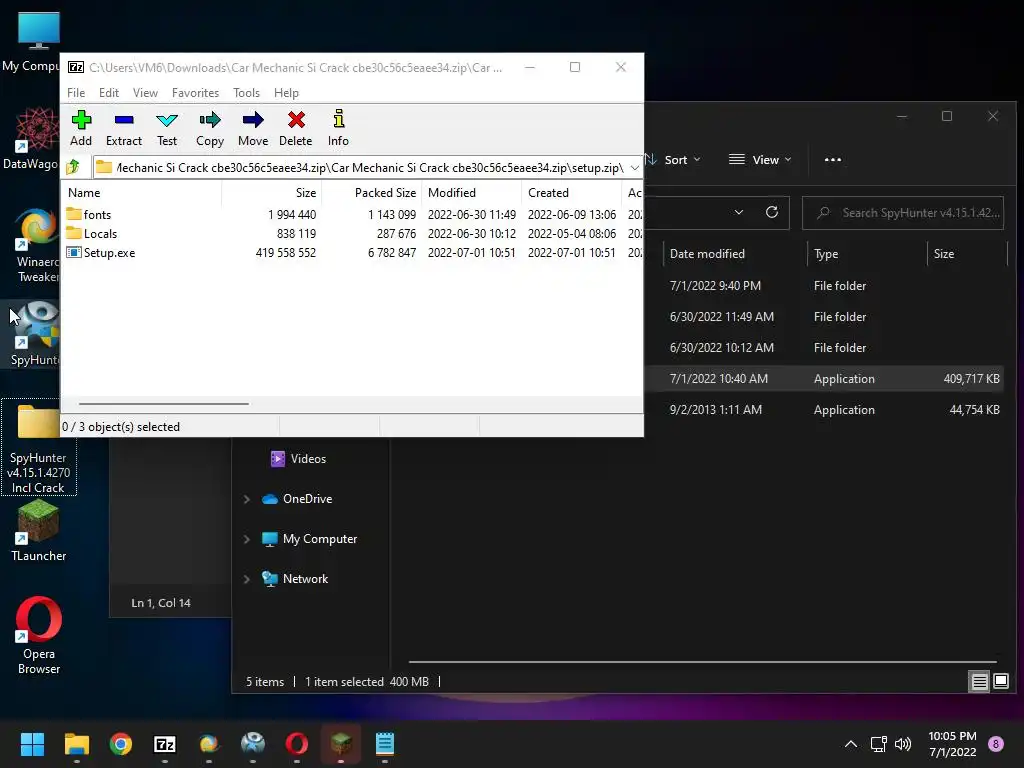
Task: Open the taskbar clock and calendar
Action: point(952,744)
